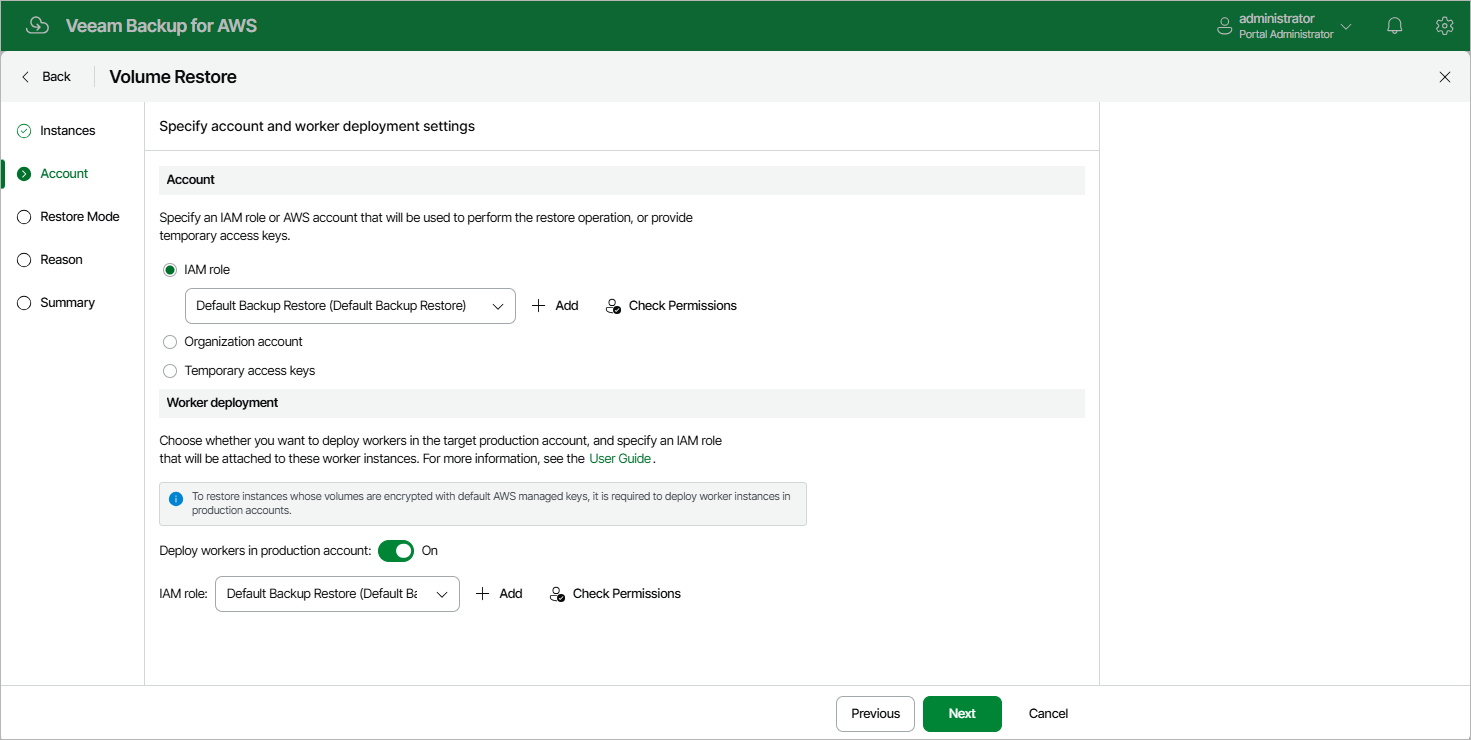Click the blue information icon
The image size is (1471, 740).
point(176,498)
